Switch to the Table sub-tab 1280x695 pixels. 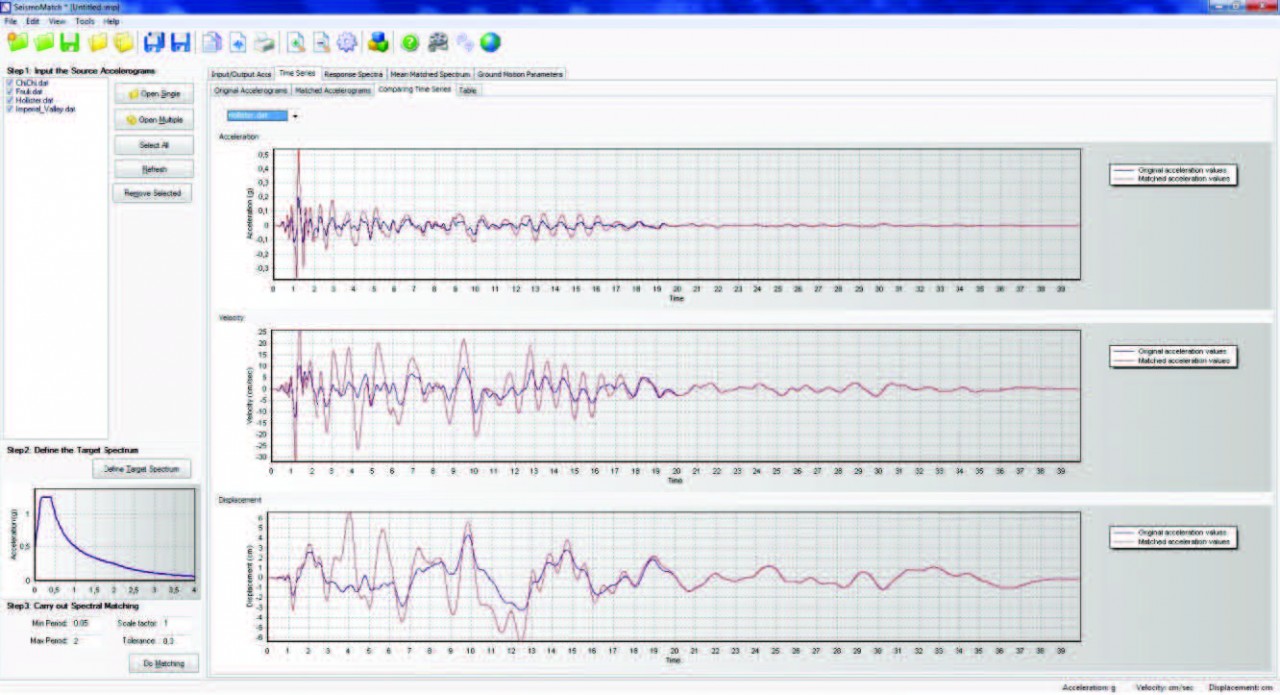(468, 90)
